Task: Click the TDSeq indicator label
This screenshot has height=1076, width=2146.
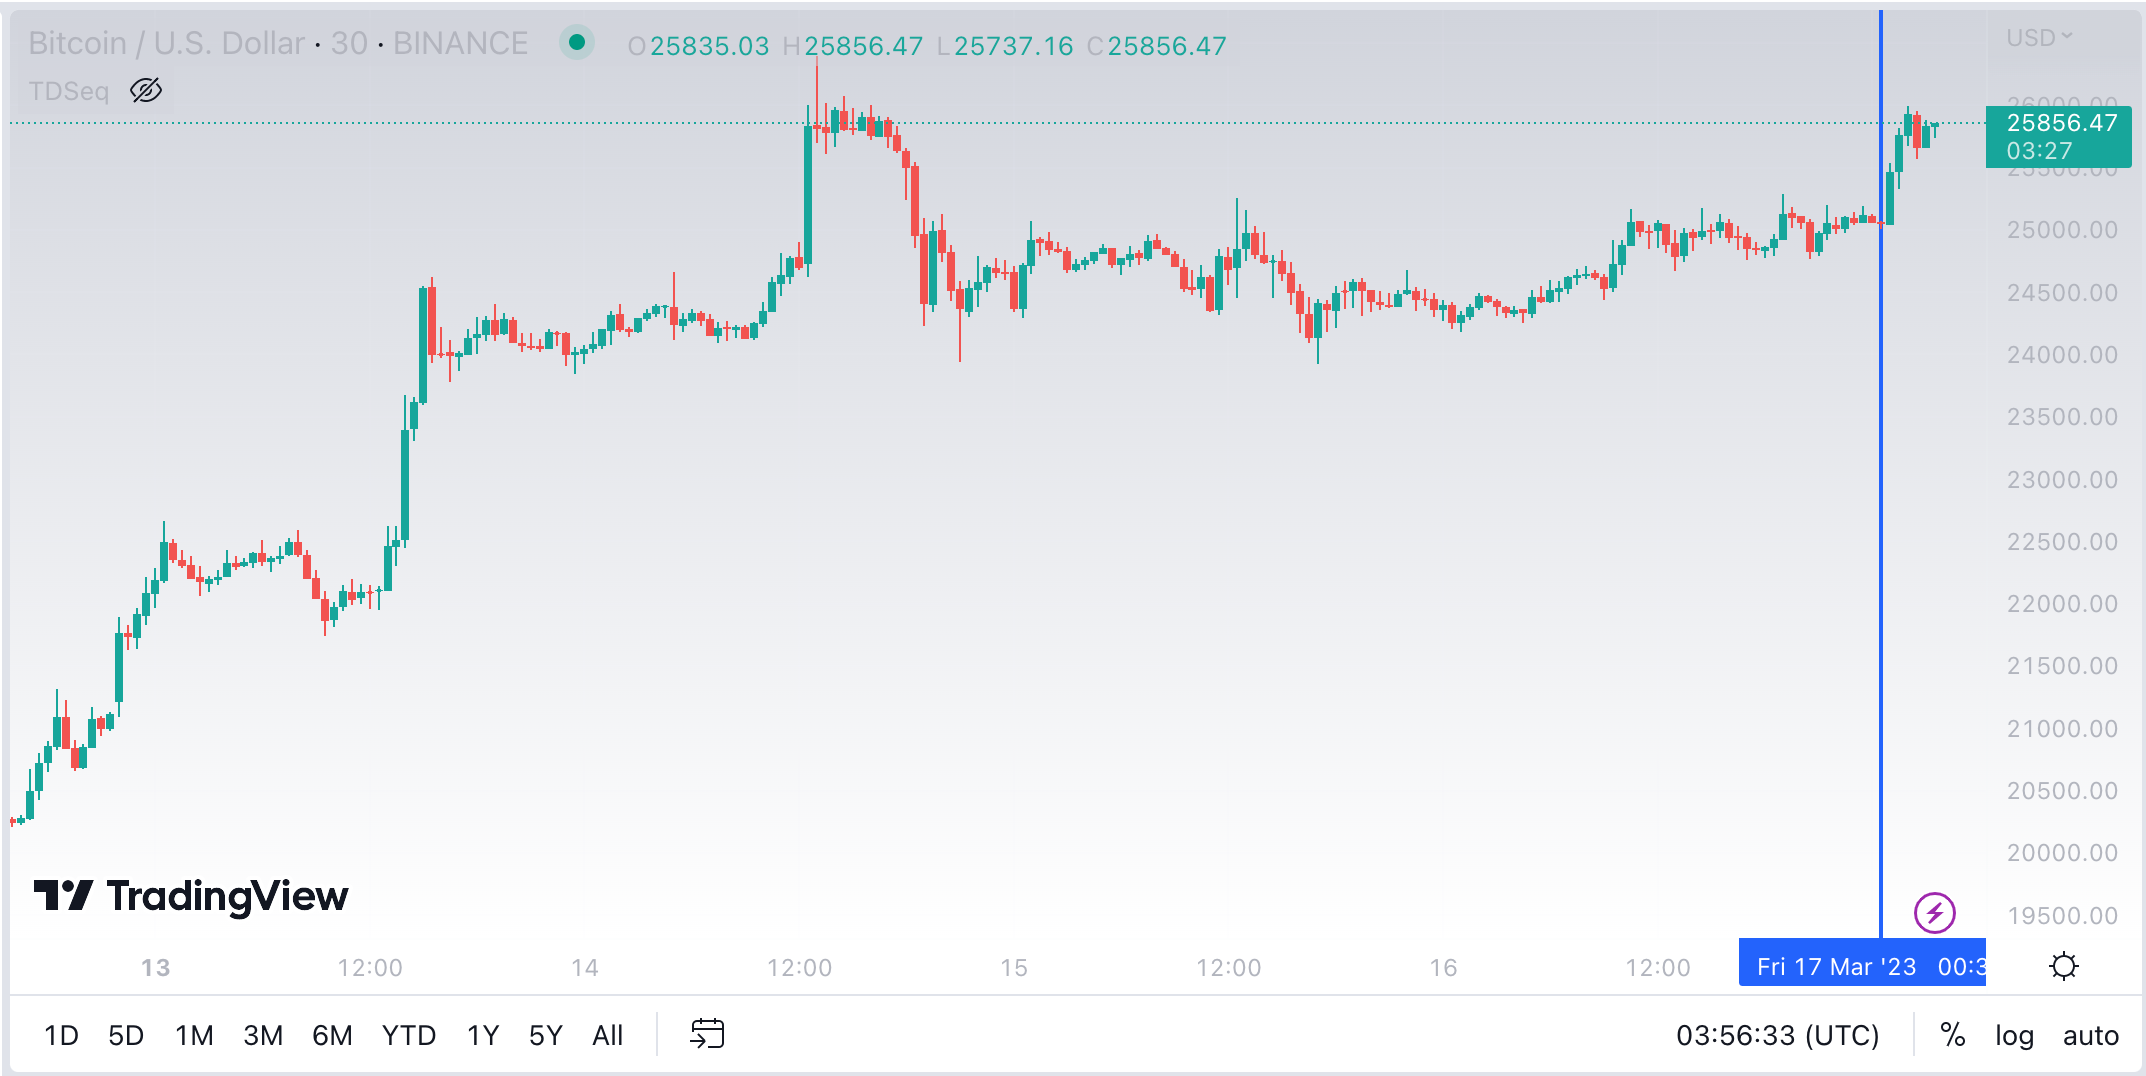Action: tap(68, 91)
